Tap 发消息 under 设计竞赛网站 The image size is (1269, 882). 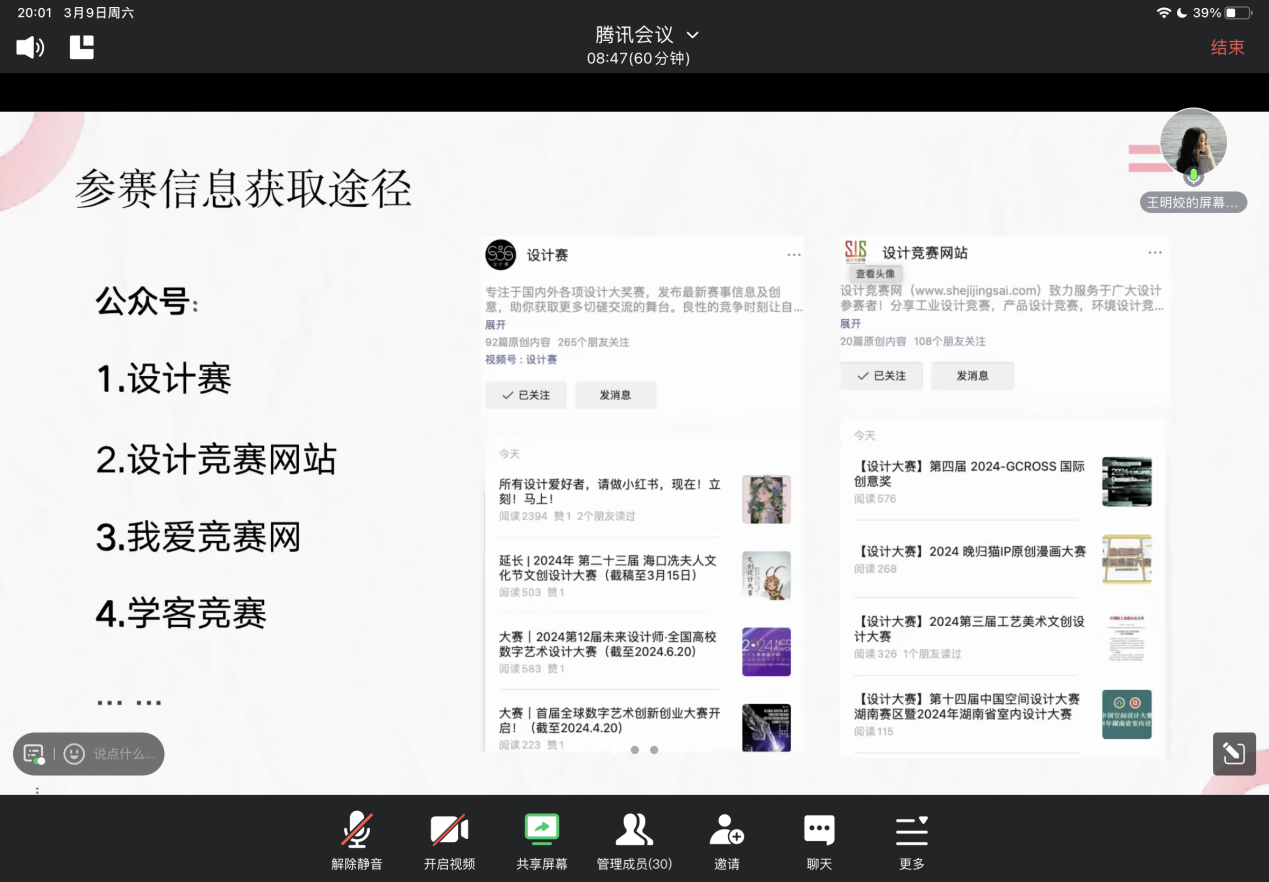(x=972, y=376)
